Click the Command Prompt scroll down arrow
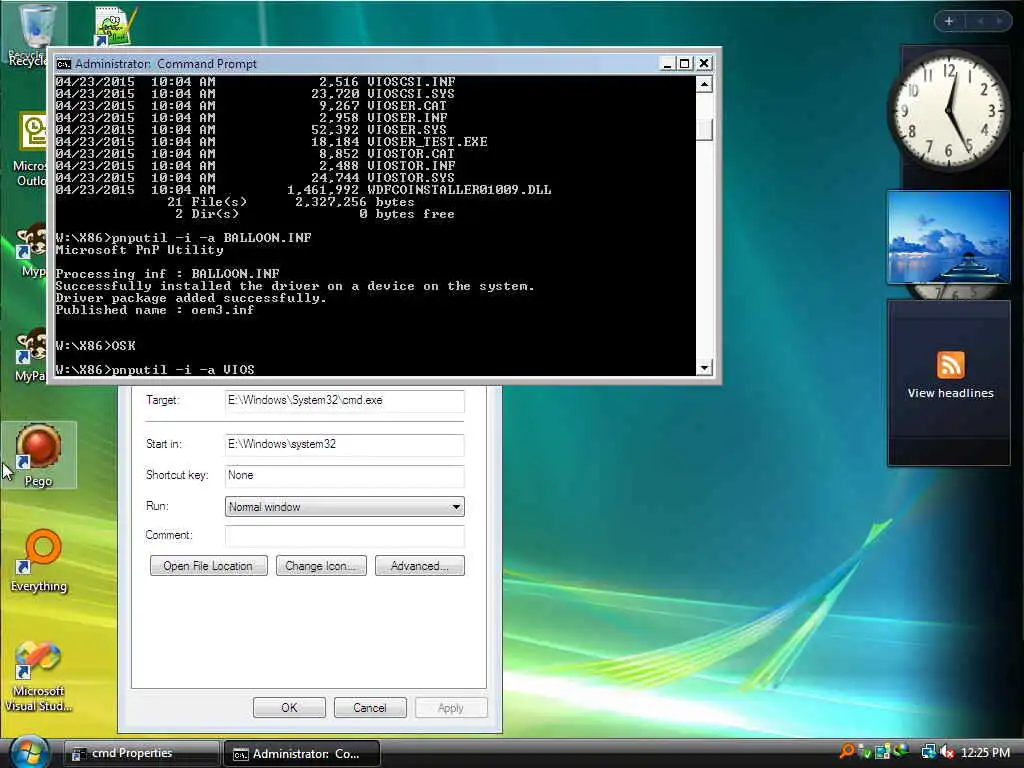 coord(704,368)
